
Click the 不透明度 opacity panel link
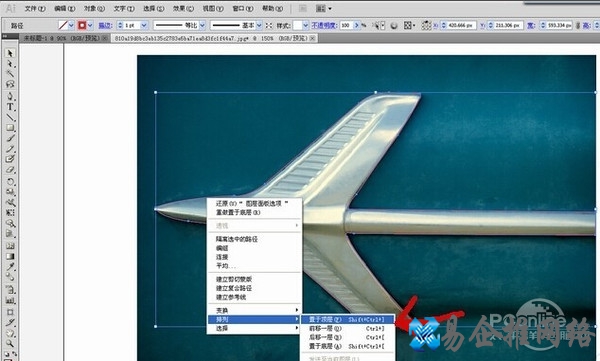pos(324,26)
